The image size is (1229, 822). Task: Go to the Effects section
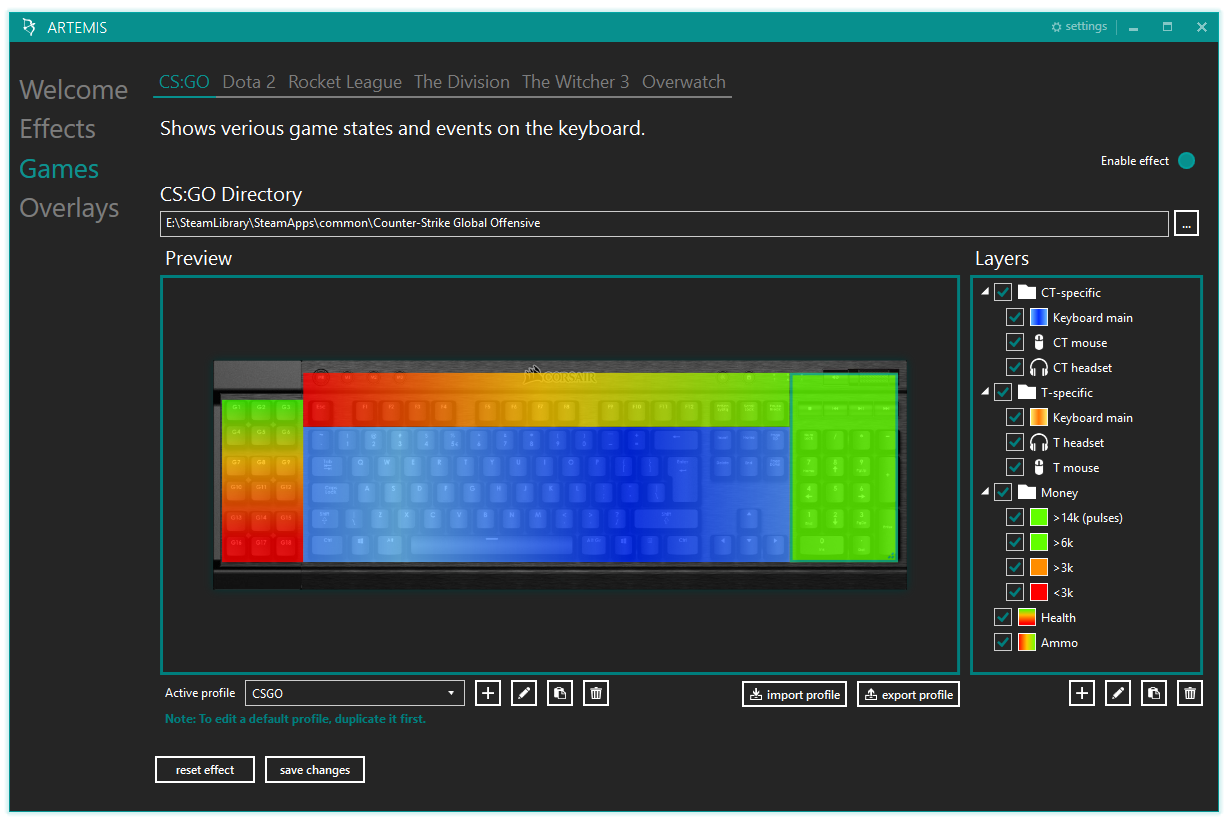point(58,129)
